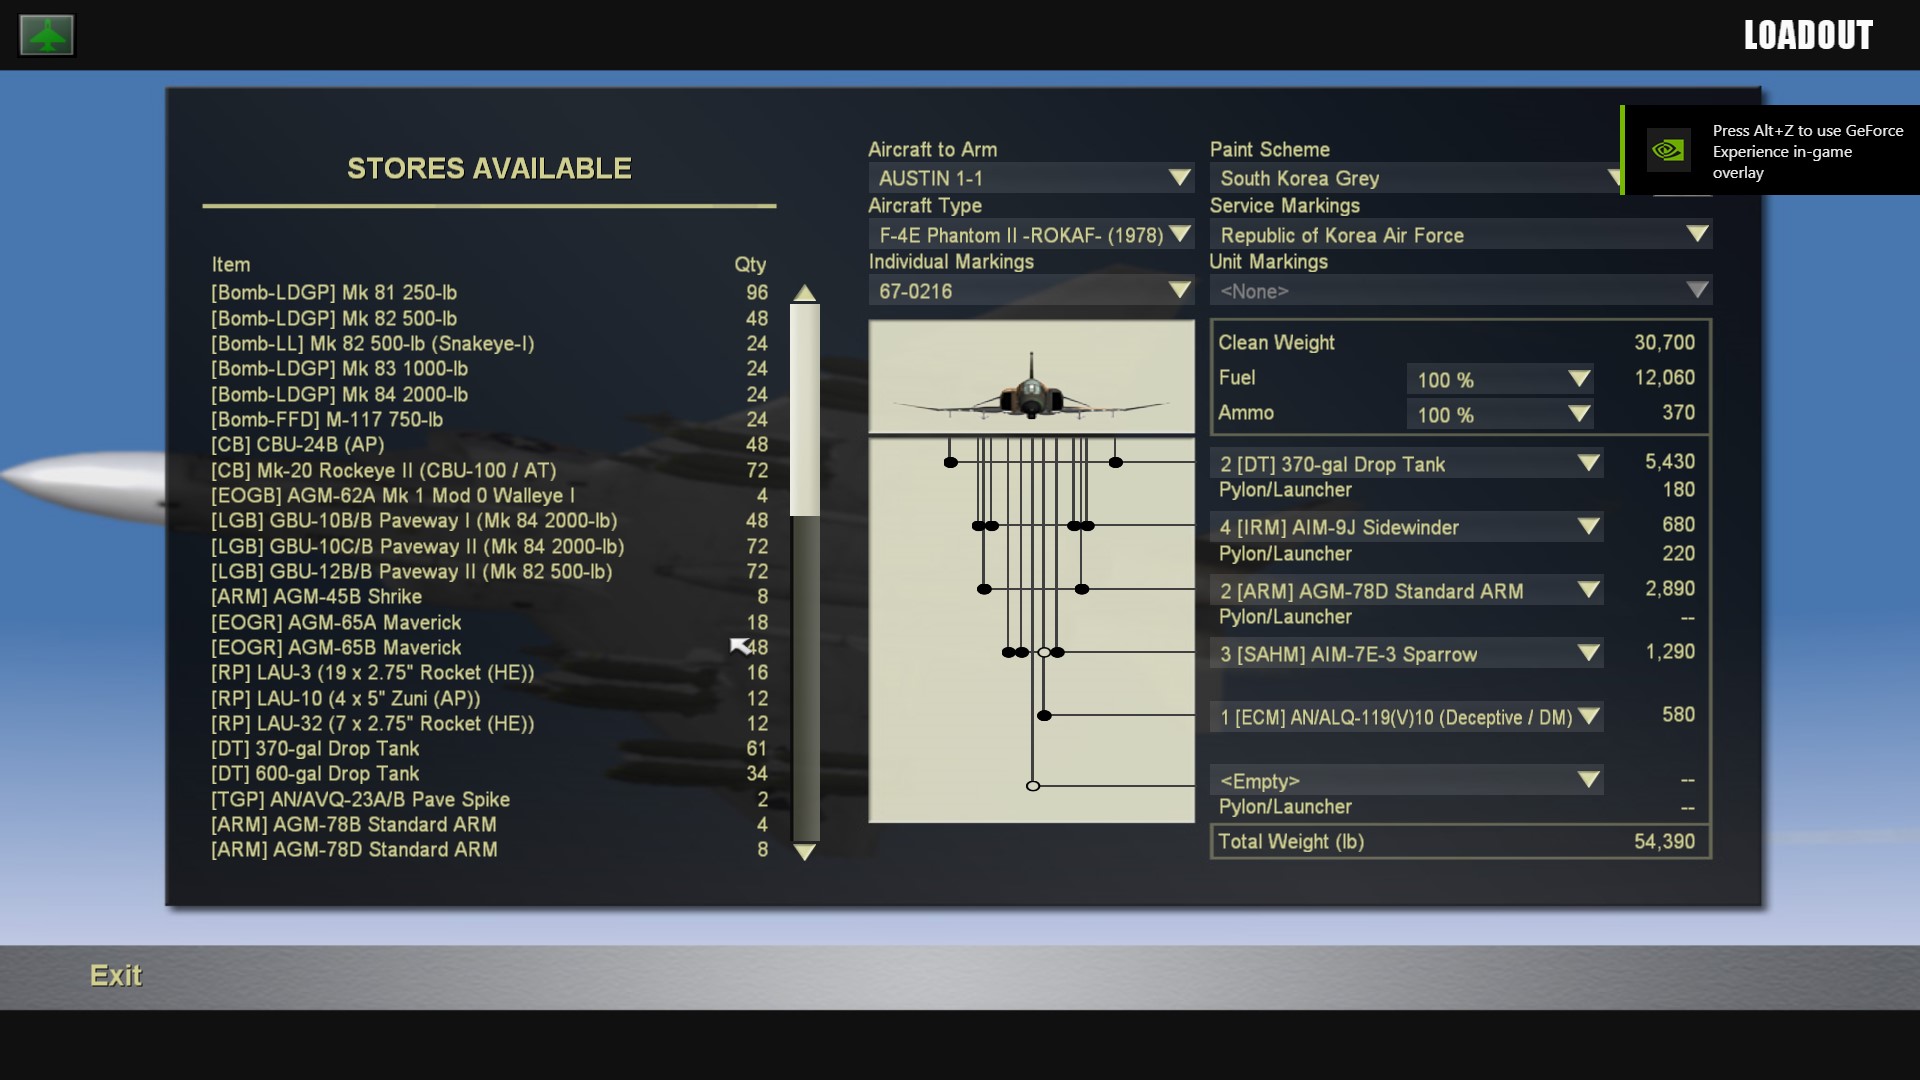Image resolution: width=1920 pixels, height=1080 pixels.
Task: Click the empty centerline station node on the pylon diagram
Action: 1033,786
